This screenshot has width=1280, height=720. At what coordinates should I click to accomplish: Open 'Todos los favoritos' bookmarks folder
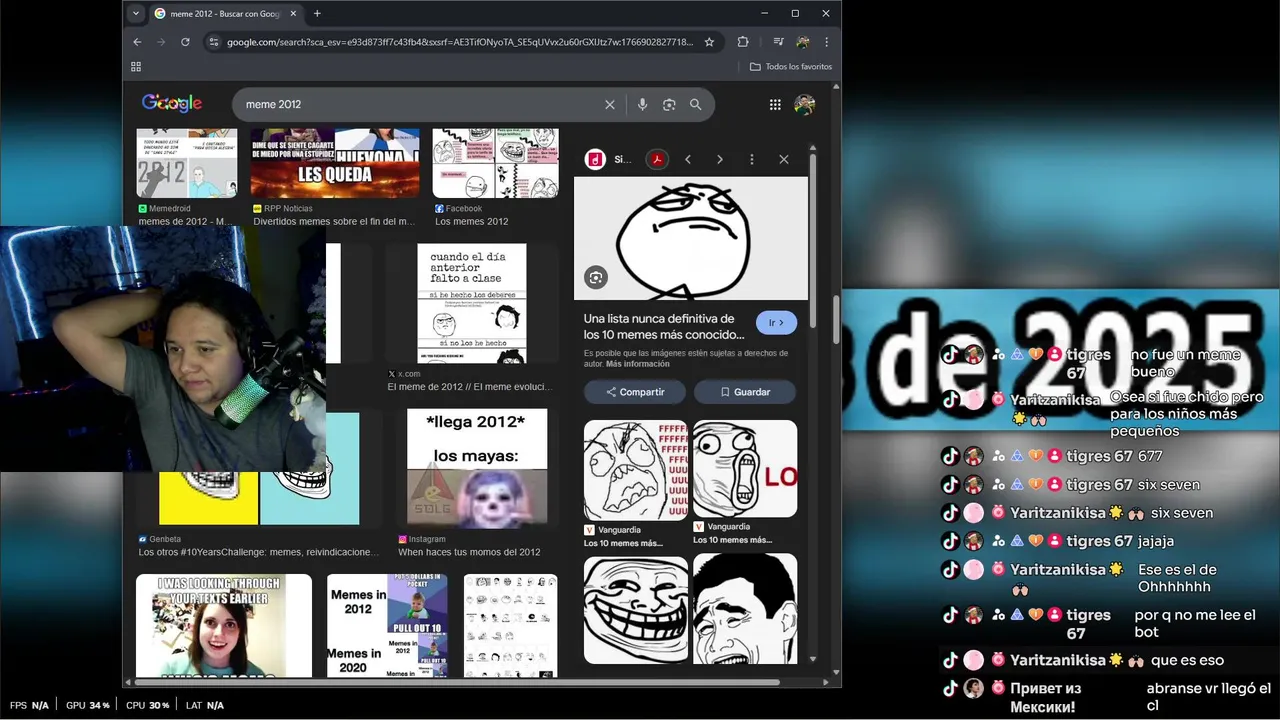pyautogui.click(x=791, y=67)
